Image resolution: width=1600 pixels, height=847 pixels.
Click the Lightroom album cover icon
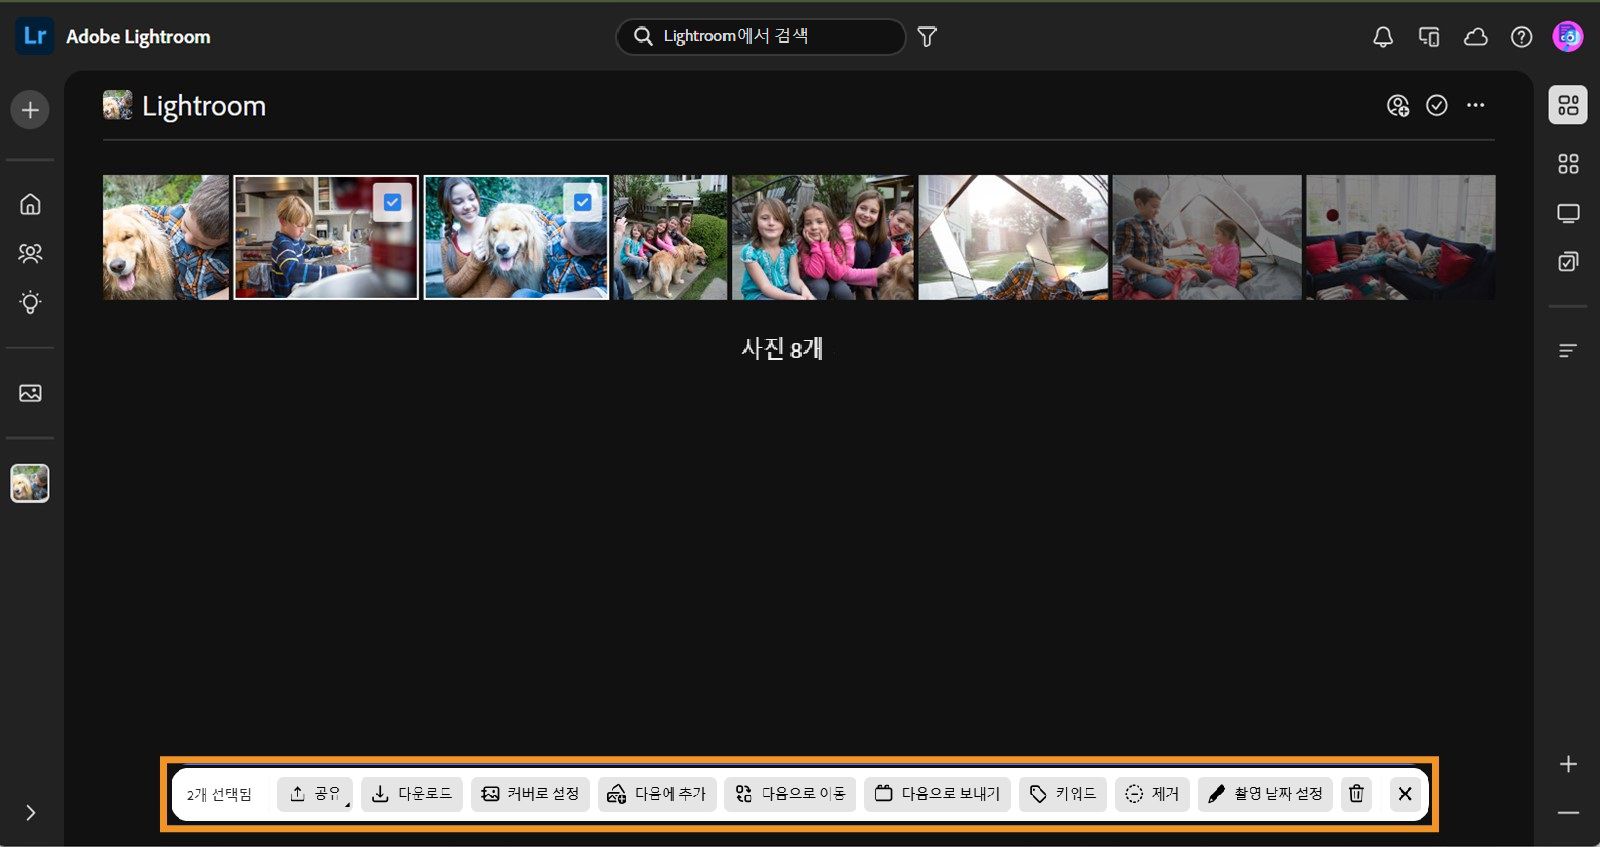[118, 105]
